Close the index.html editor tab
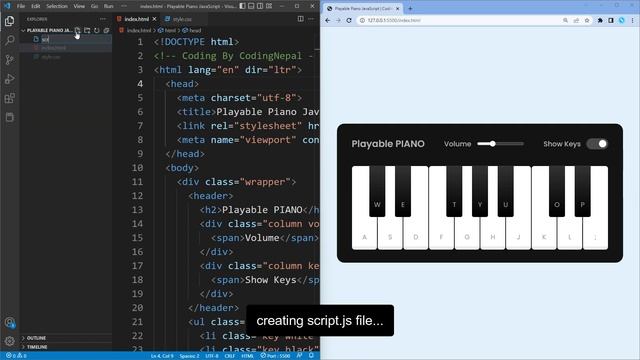 click(x=154, y=19)
